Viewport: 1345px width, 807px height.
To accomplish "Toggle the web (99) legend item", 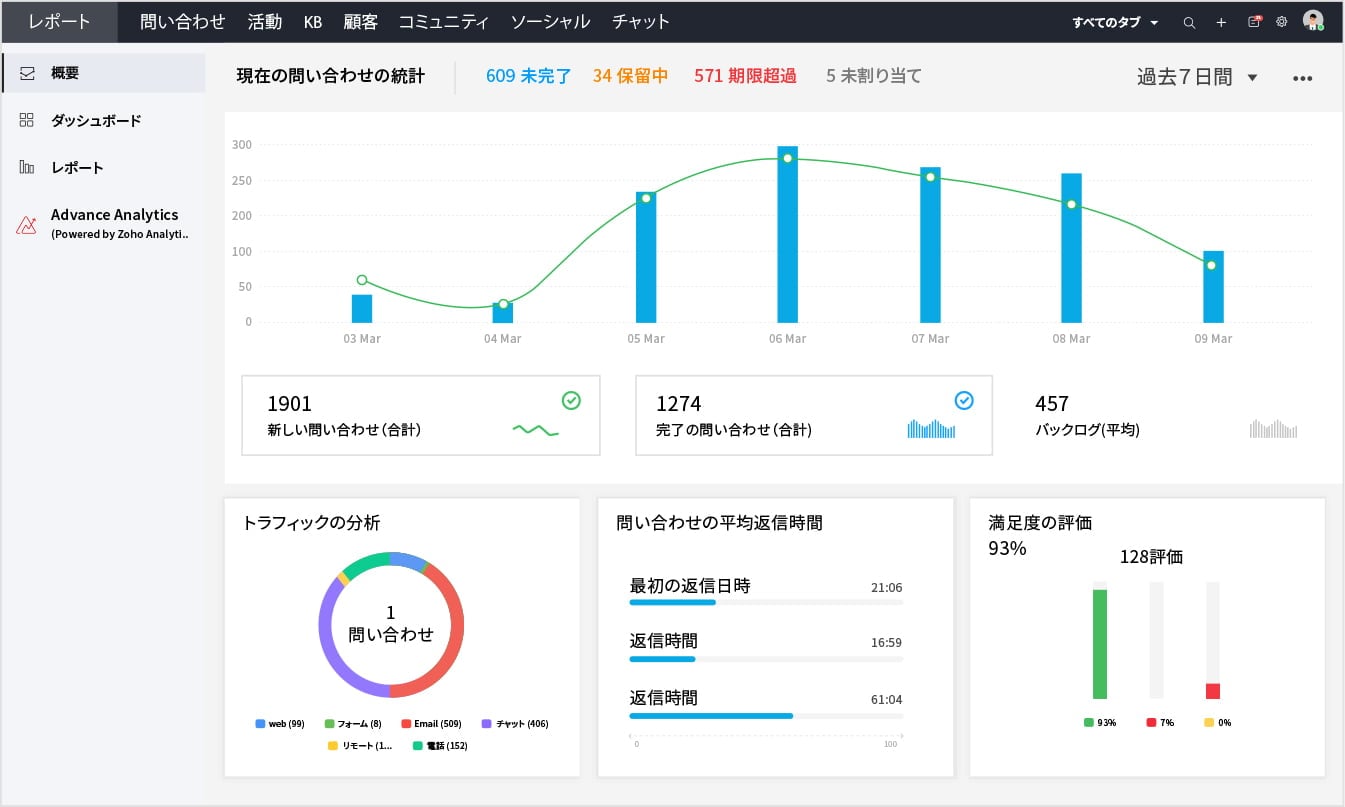I will click(280, 723).
